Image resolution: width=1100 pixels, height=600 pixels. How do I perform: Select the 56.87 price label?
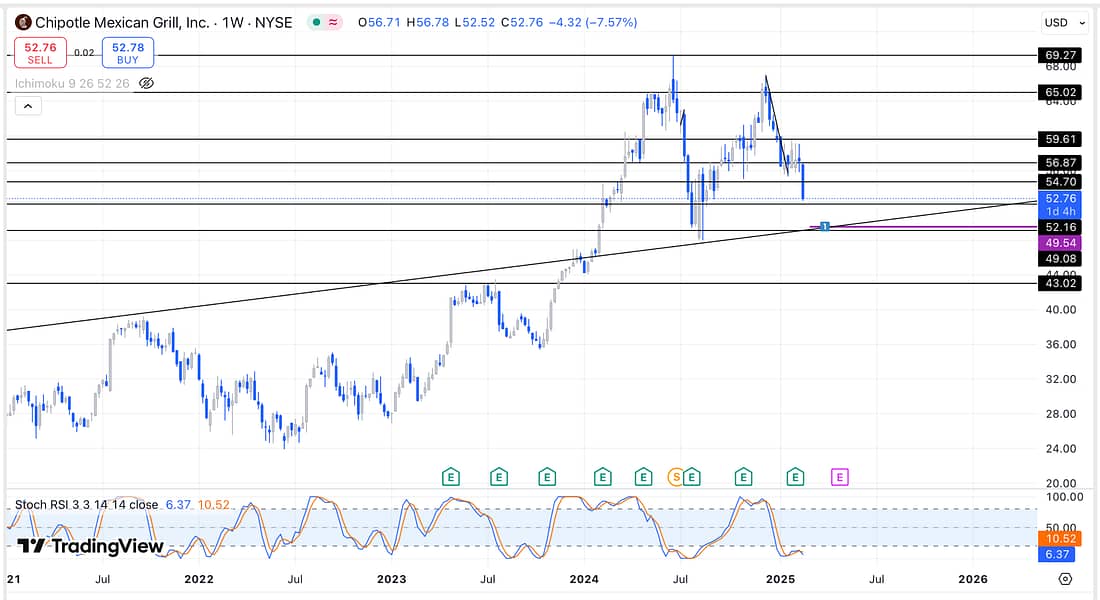(x=1060, y=163)
